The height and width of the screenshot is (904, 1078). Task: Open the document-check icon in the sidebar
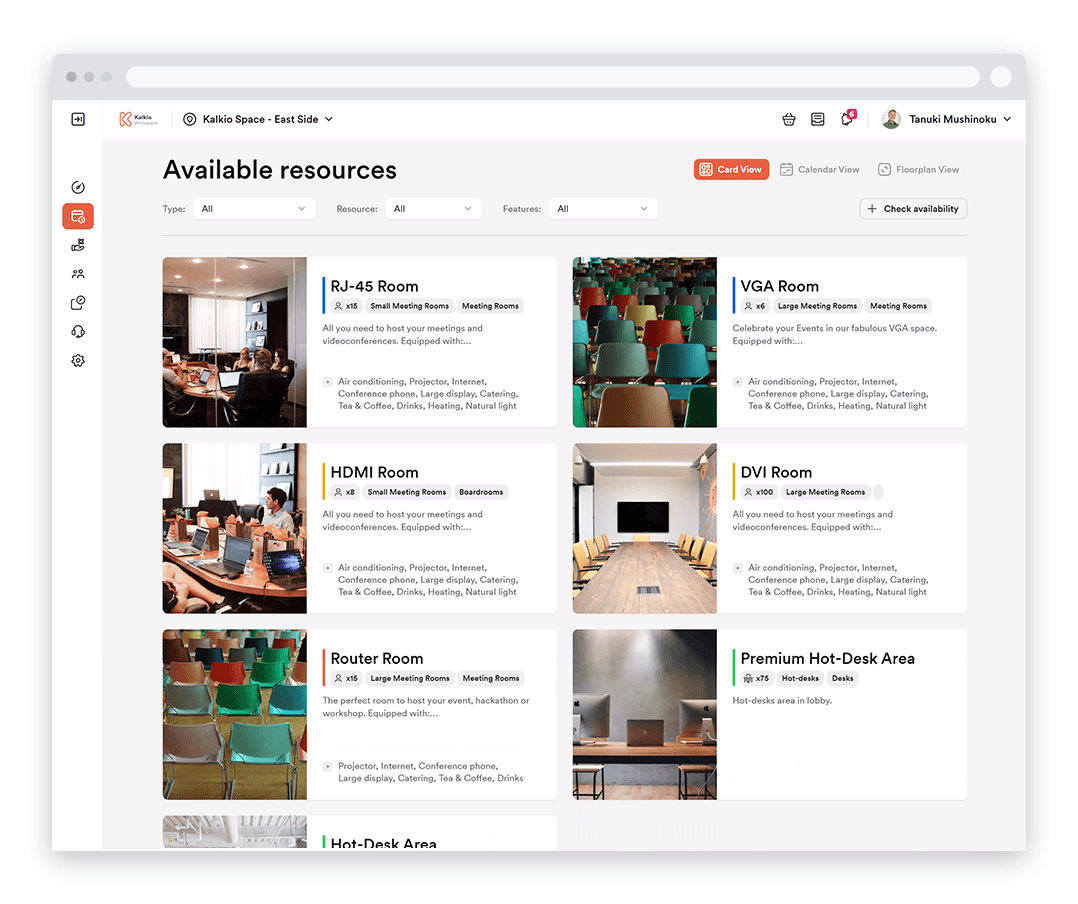pos(78,302)
